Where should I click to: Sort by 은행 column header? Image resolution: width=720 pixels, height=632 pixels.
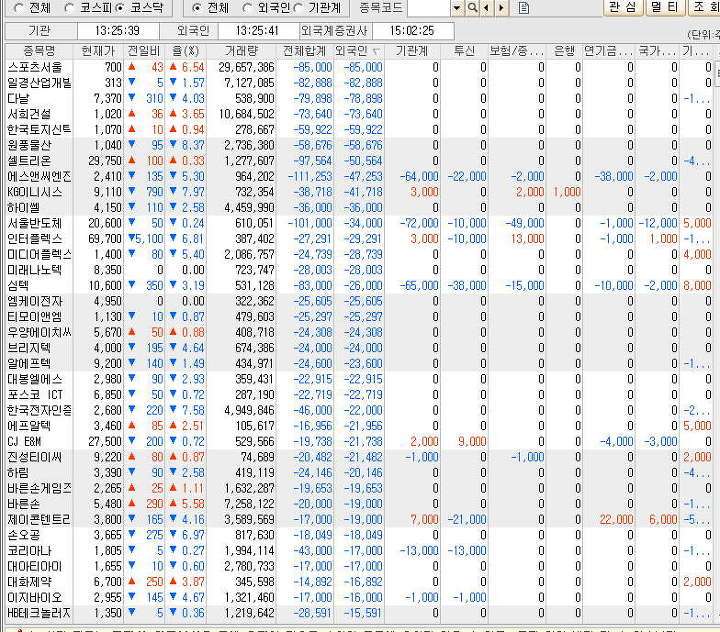(x=564, y=51)
